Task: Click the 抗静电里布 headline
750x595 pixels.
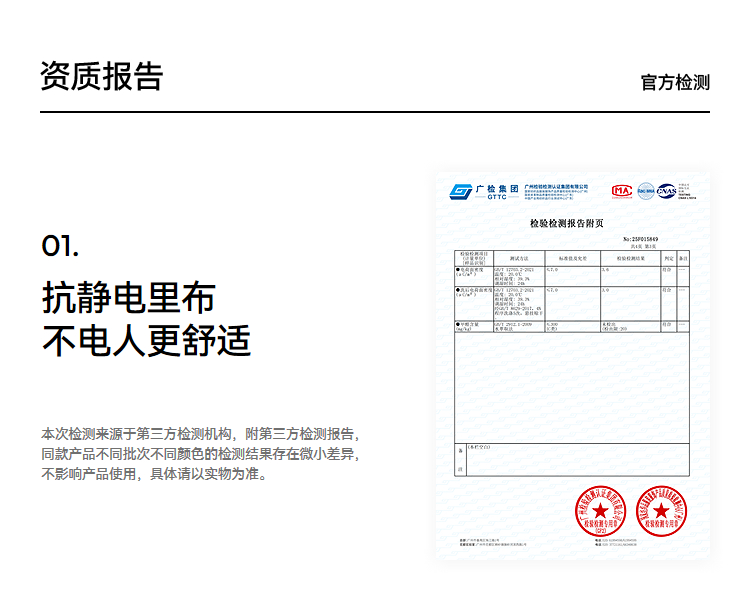Action: [x=129, y=298]
